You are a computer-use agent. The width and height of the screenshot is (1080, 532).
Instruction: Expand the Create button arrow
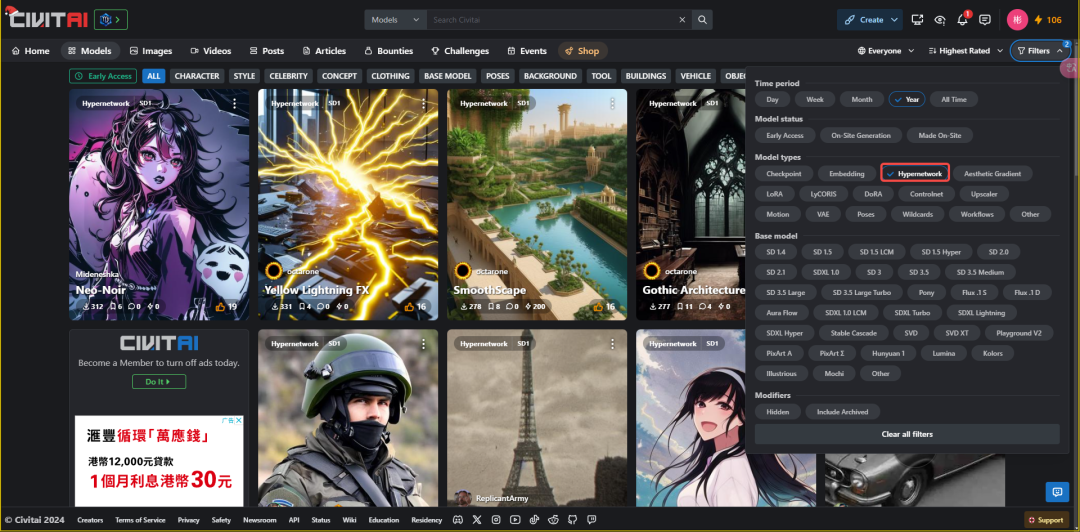(x=893, y=20)
